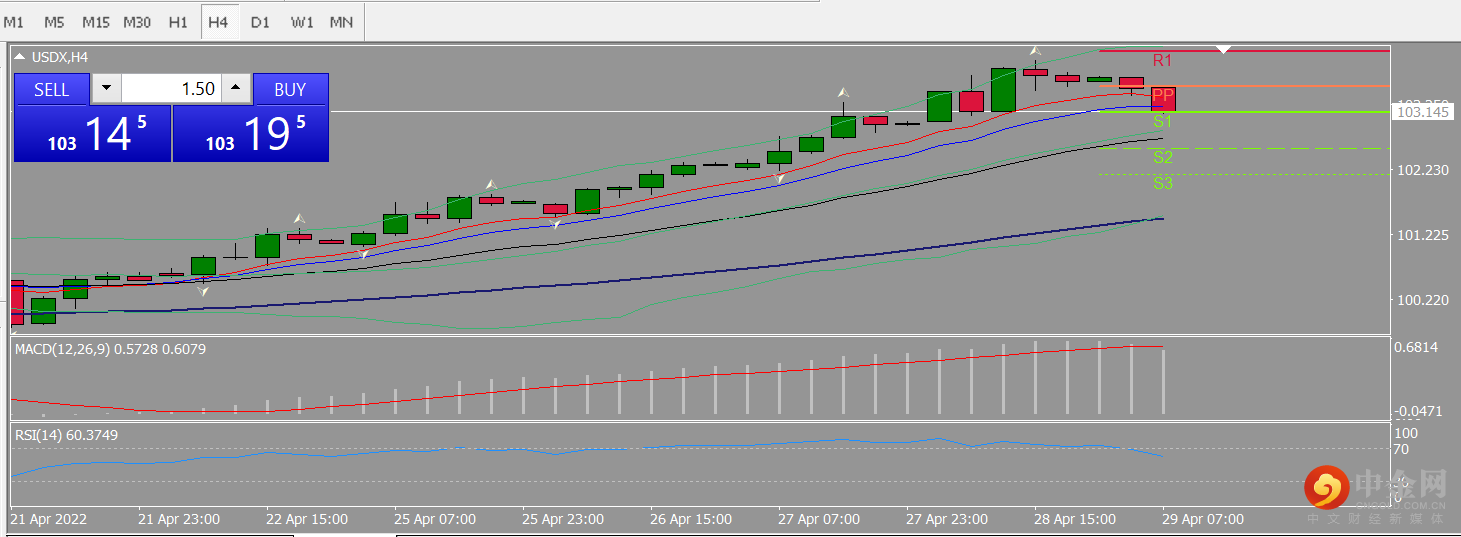Image resolution: width=1461 pixels, height=537 pixels.
Task: Select the red R1 pivot level label
Action: click(x=1162, y=61)
